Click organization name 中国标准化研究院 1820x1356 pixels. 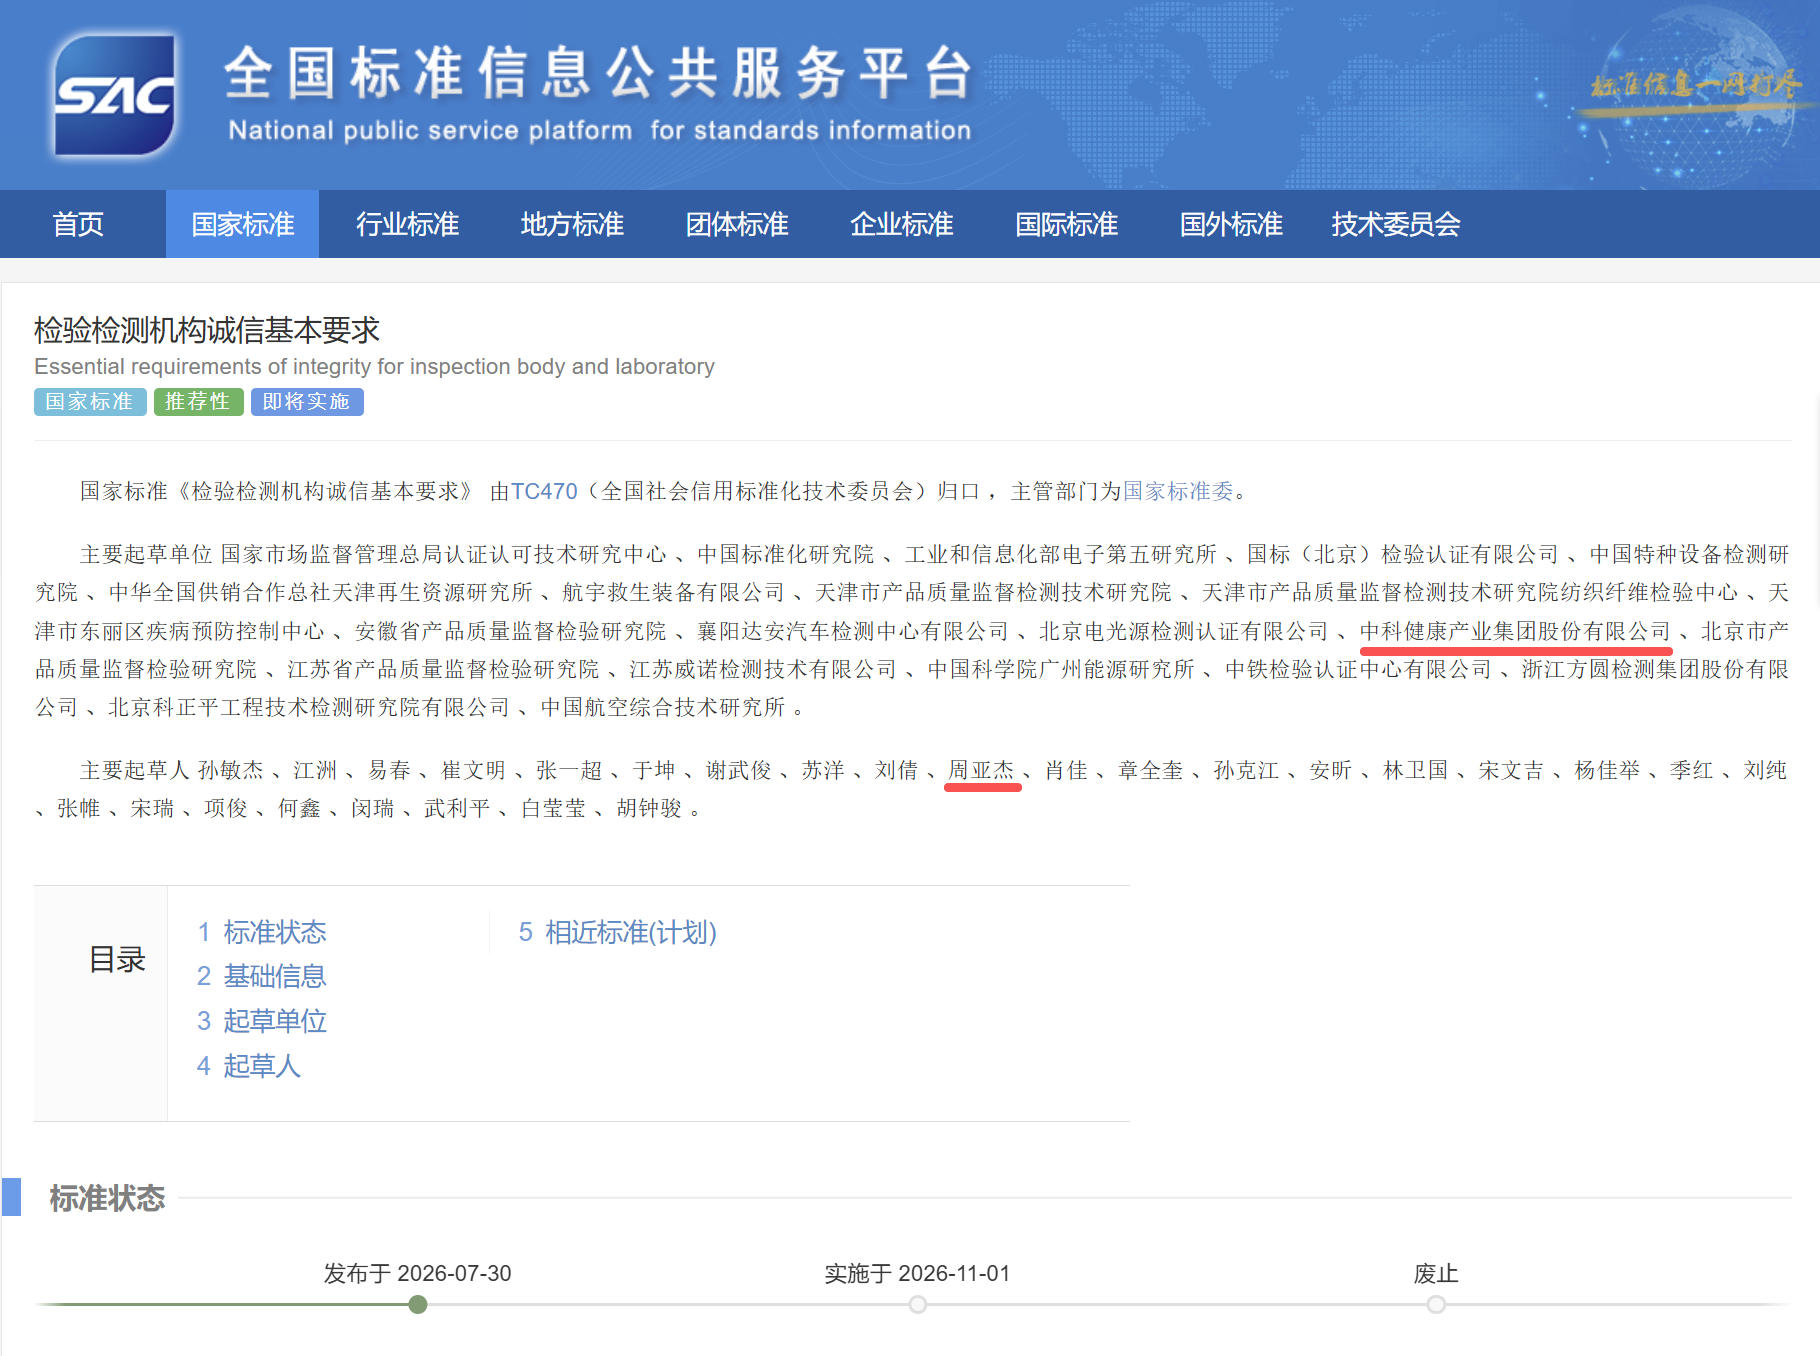786,554
